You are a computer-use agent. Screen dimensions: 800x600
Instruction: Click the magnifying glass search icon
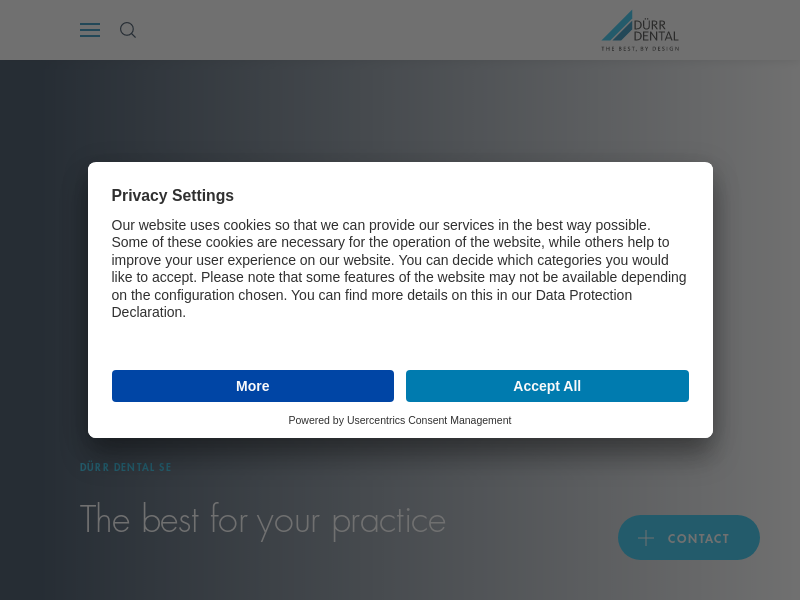[x=128, y=30]
